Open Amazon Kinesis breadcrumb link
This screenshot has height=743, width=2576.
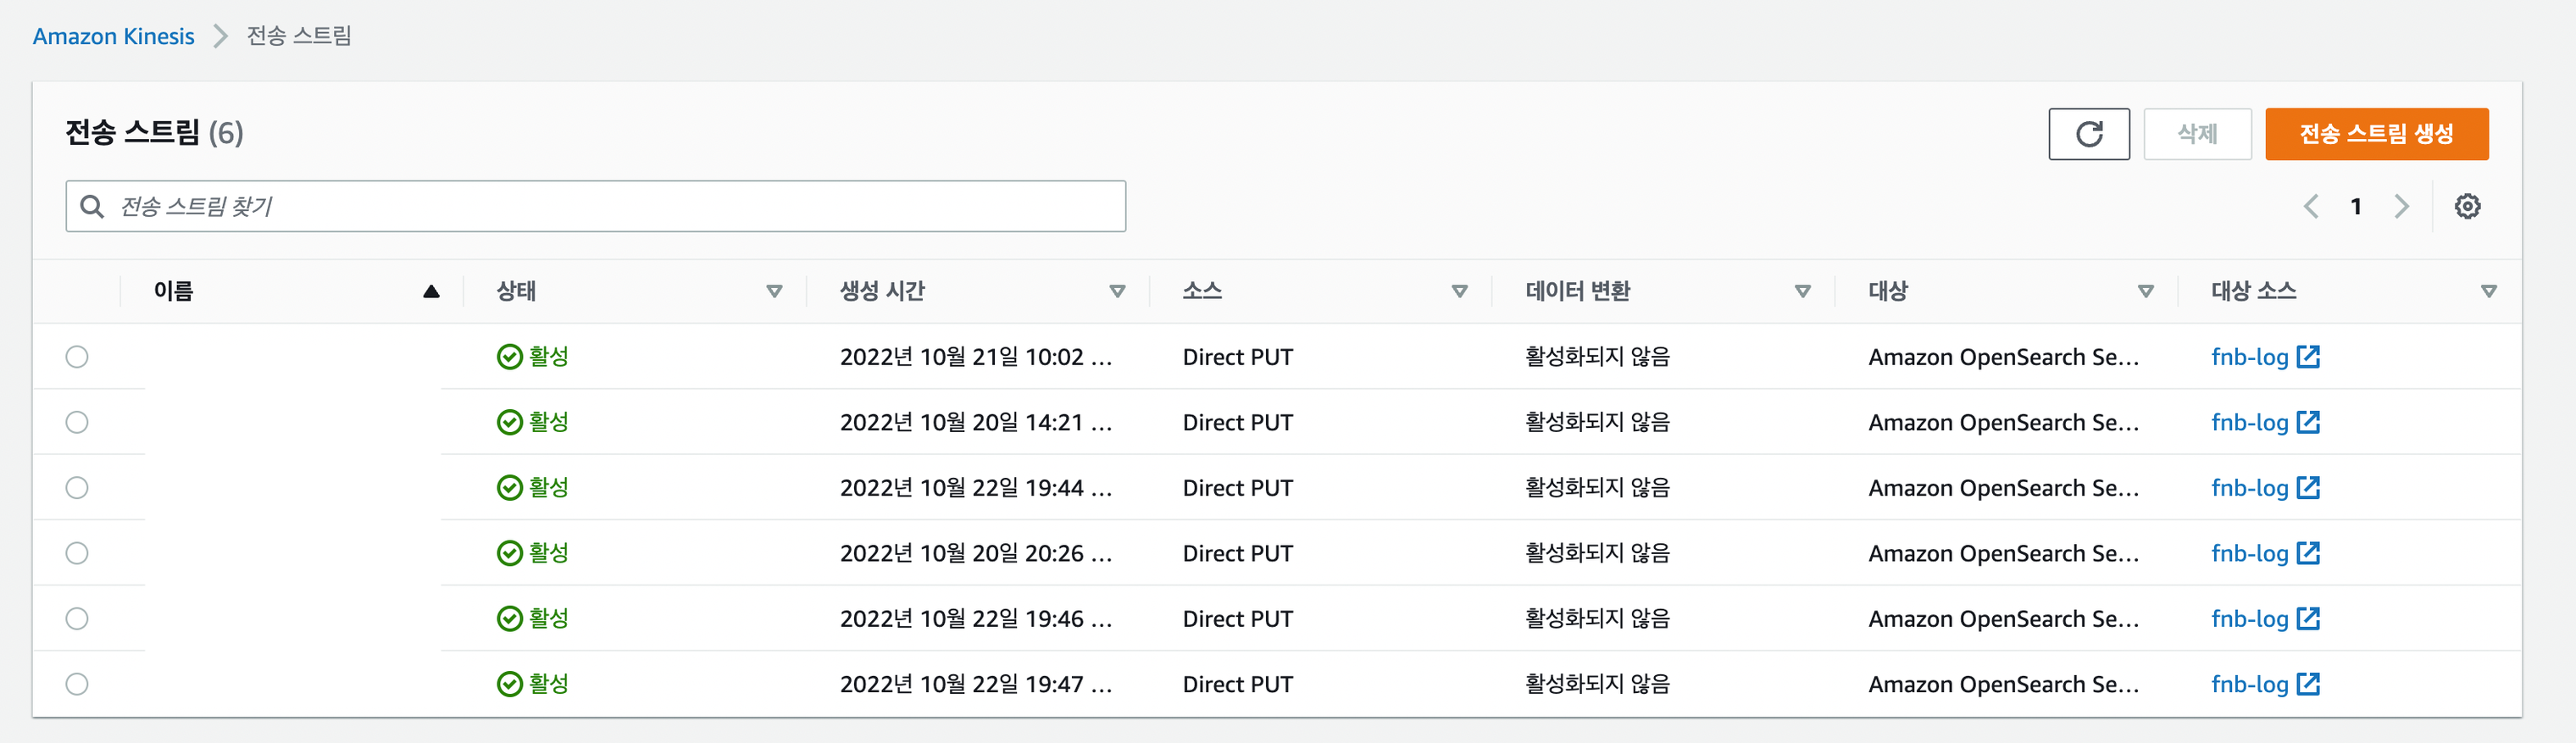113,36
